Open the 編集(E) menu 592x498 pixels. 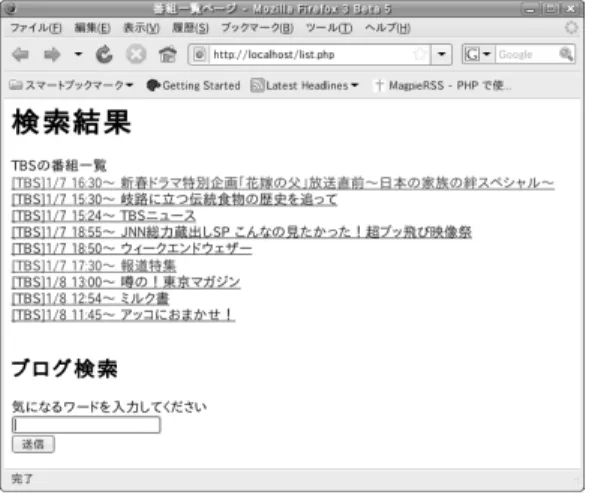(x=92, y=28)
